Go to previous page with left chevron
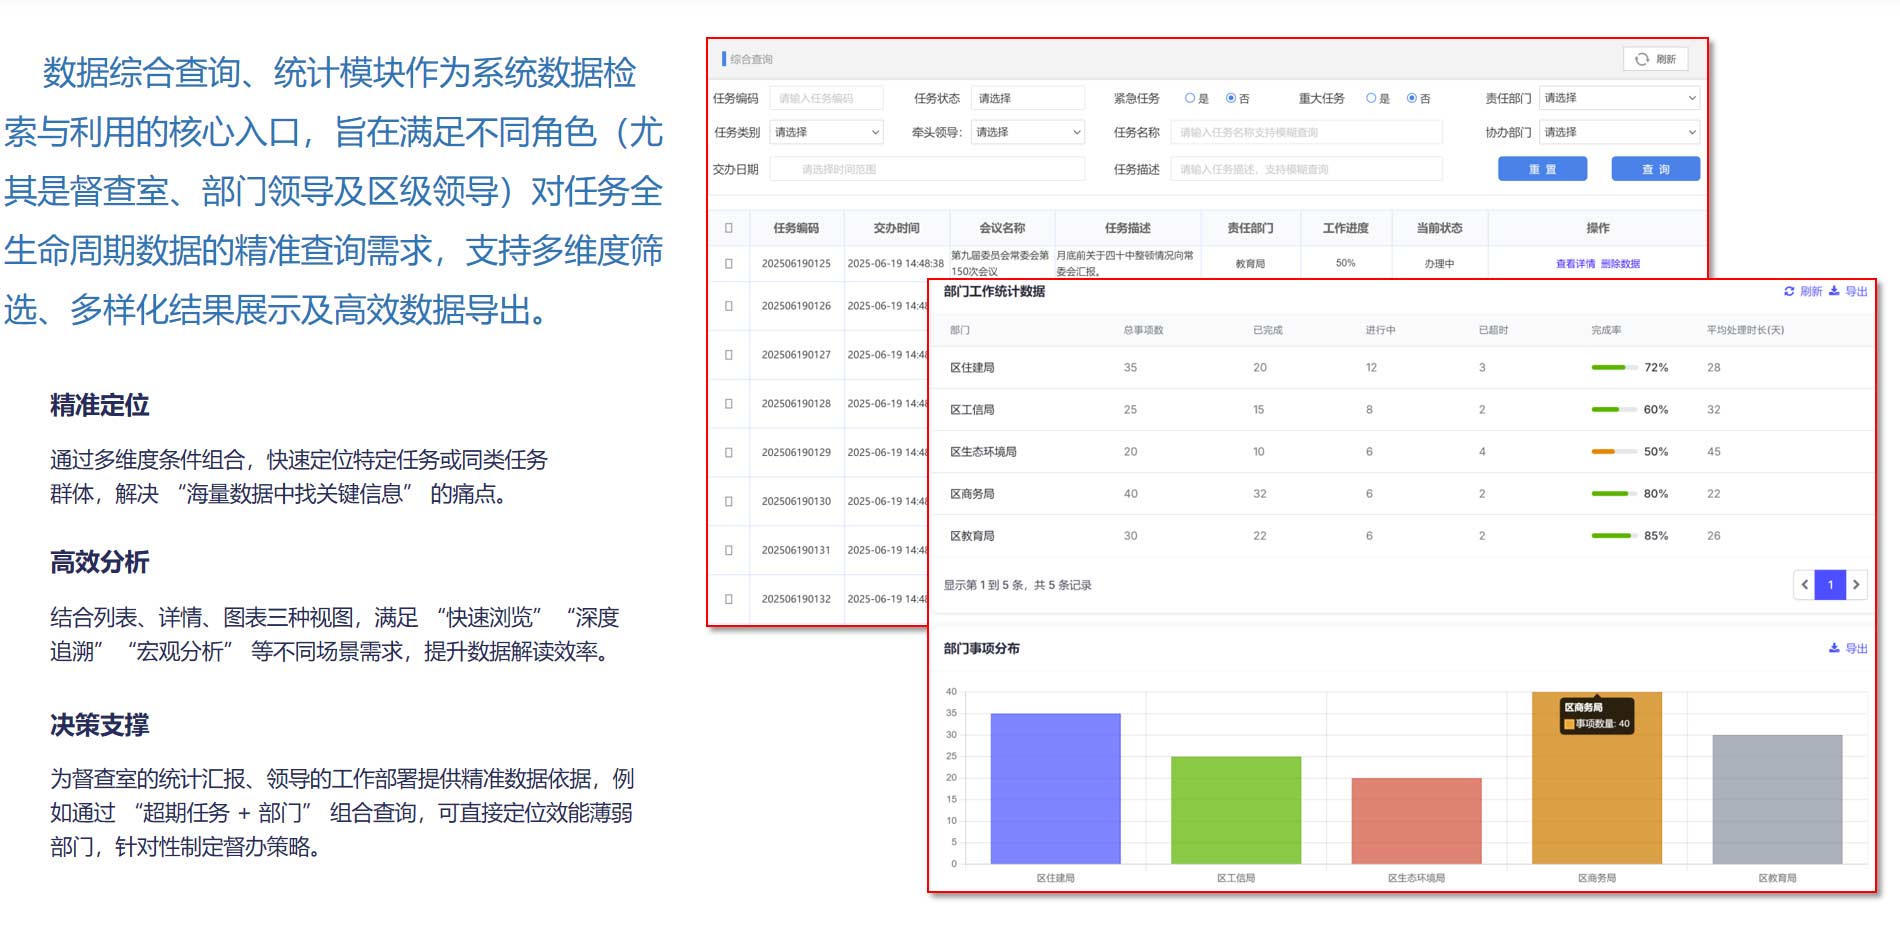Screen dimensions: 1900x926 pos(1805,585)
